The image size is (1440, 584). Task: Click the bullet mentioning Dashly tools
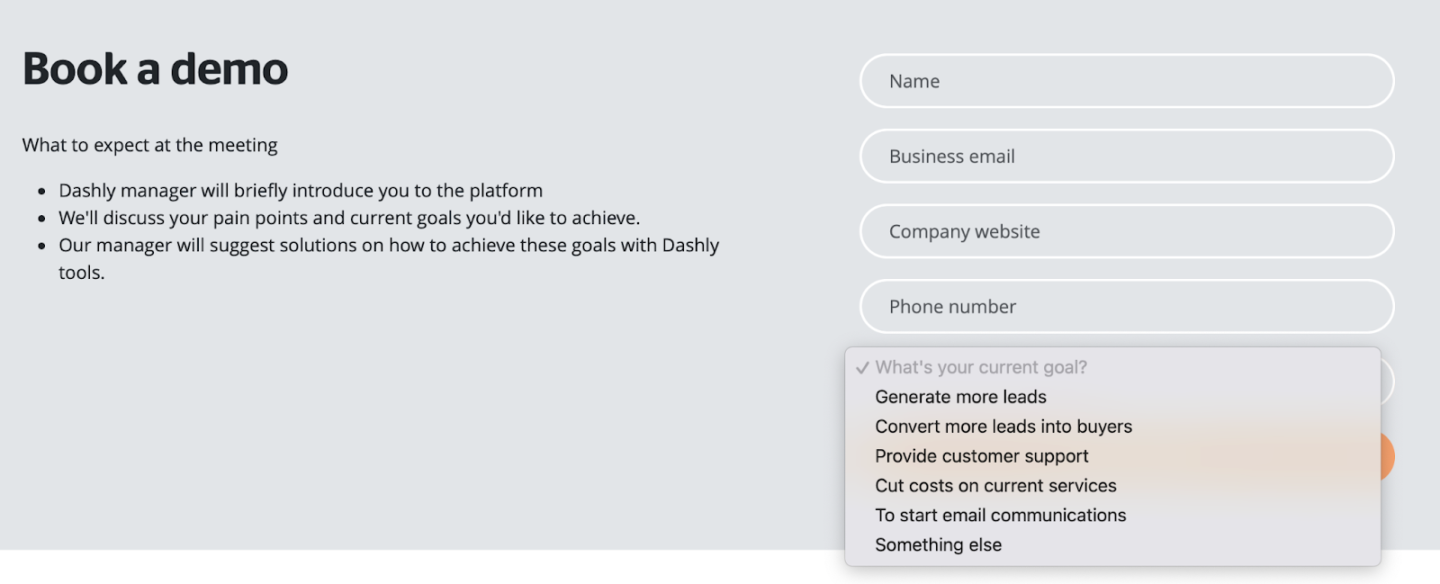[390, 245]
